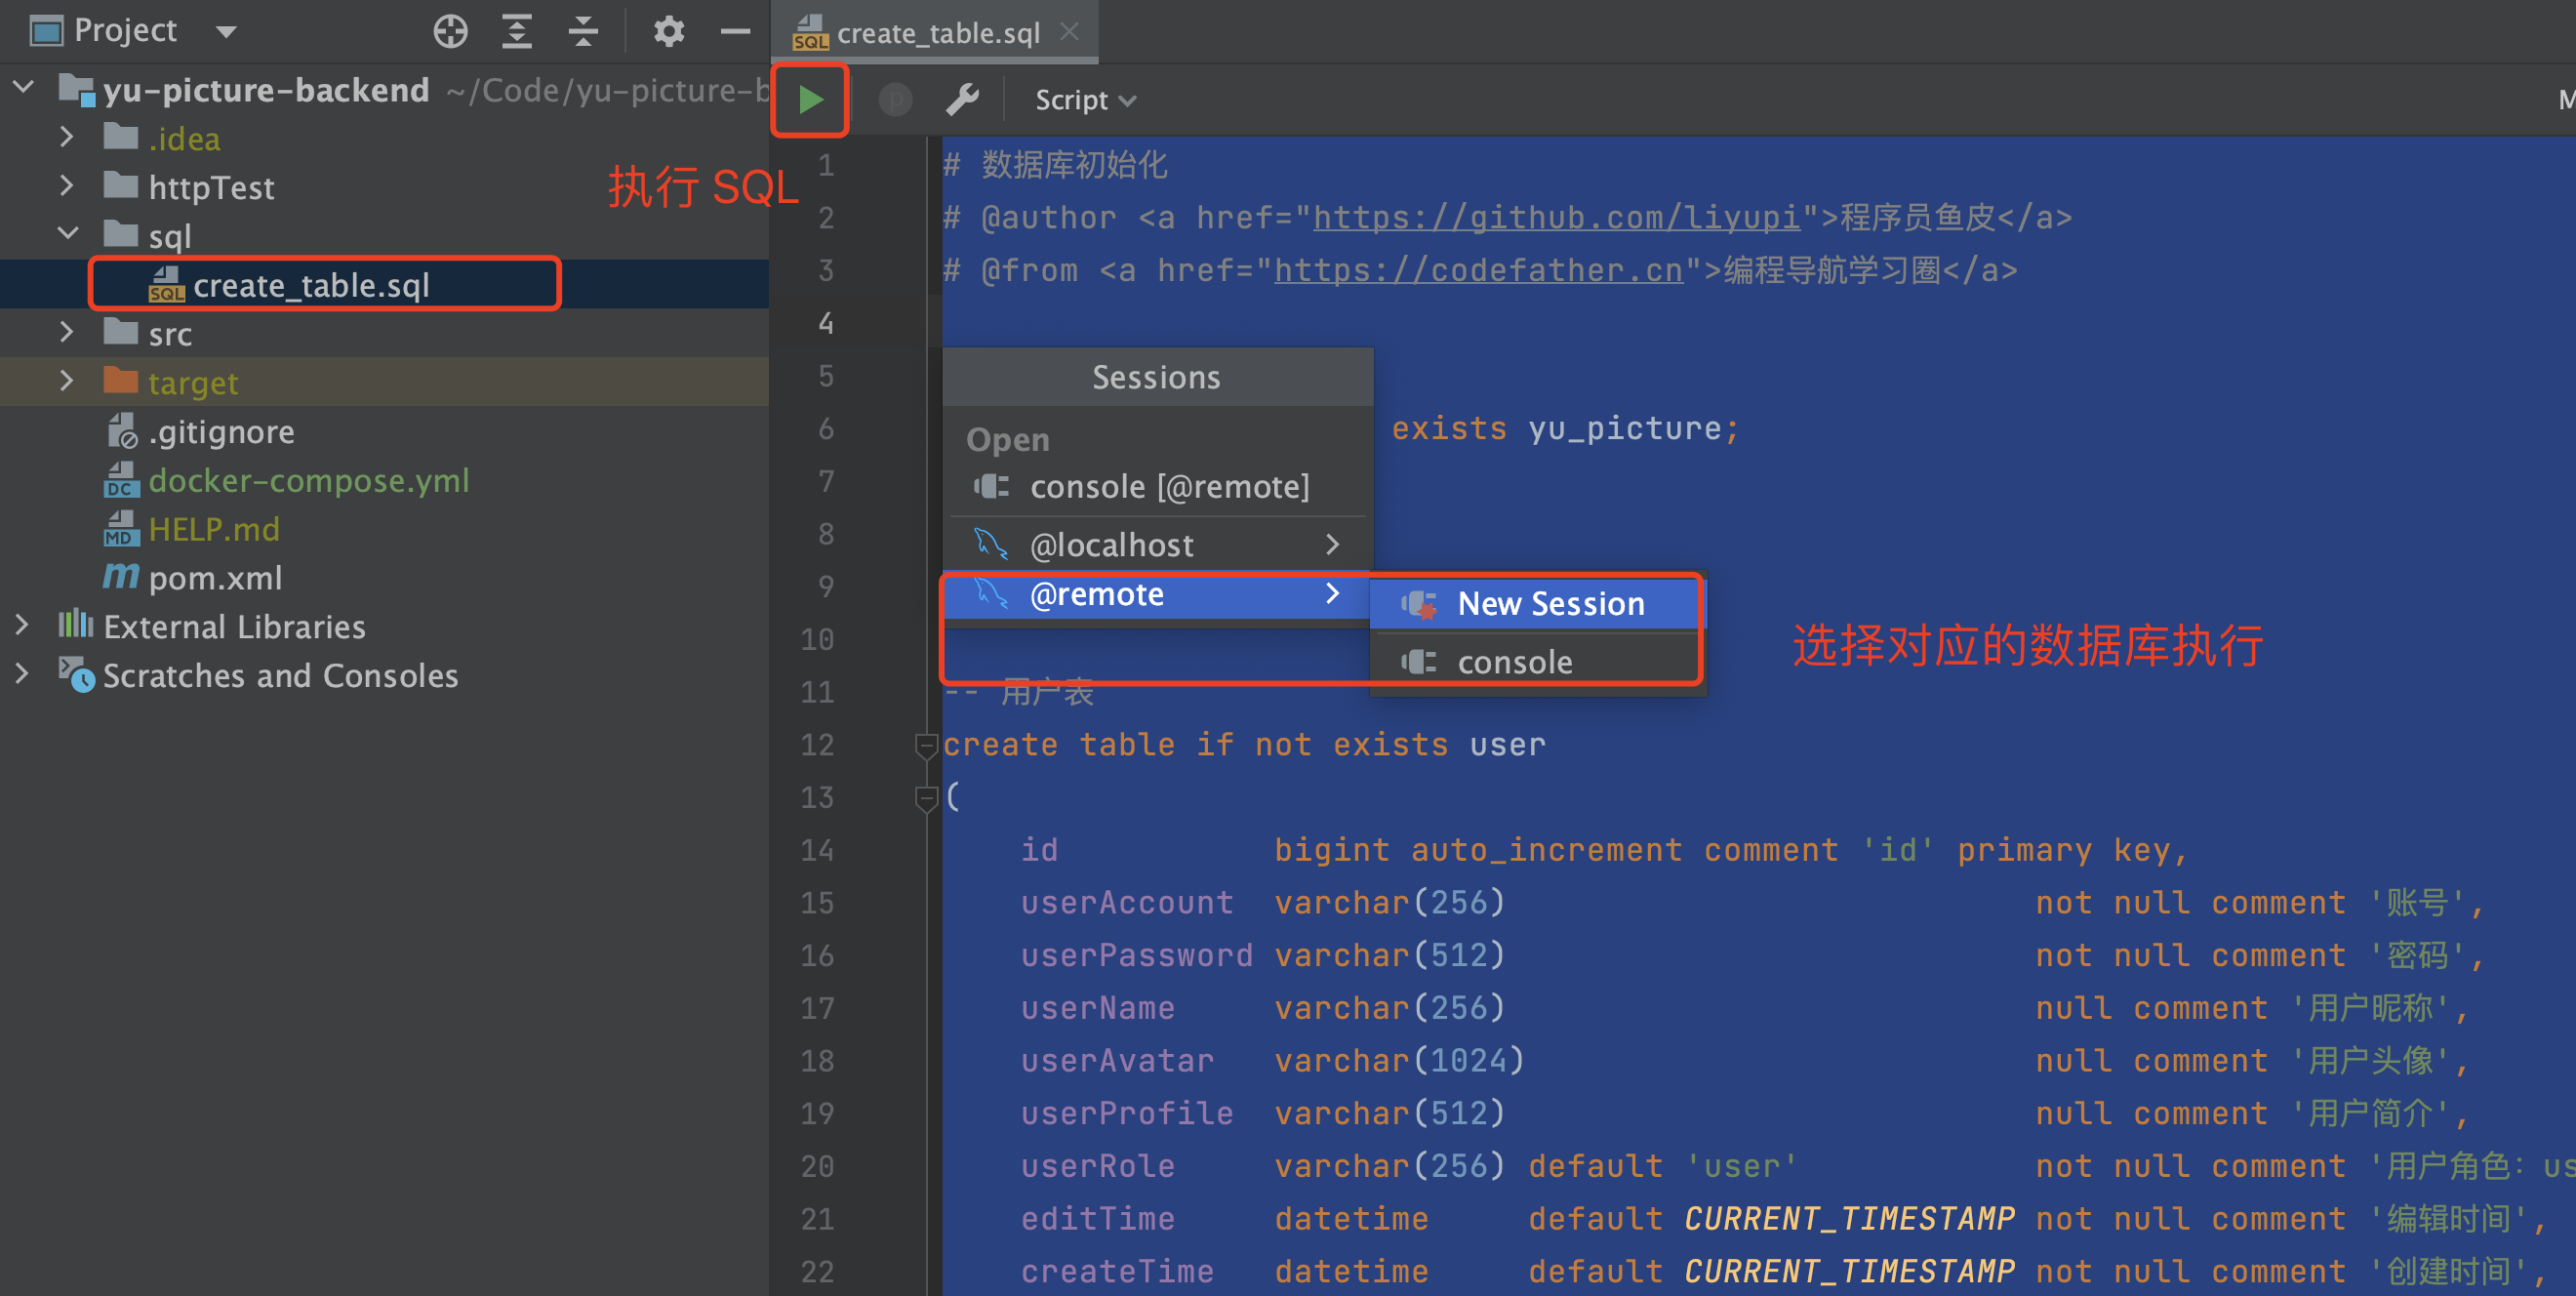Open the Project view selector dropdown
The image size is (2576, 1296).
coord(226,32)
